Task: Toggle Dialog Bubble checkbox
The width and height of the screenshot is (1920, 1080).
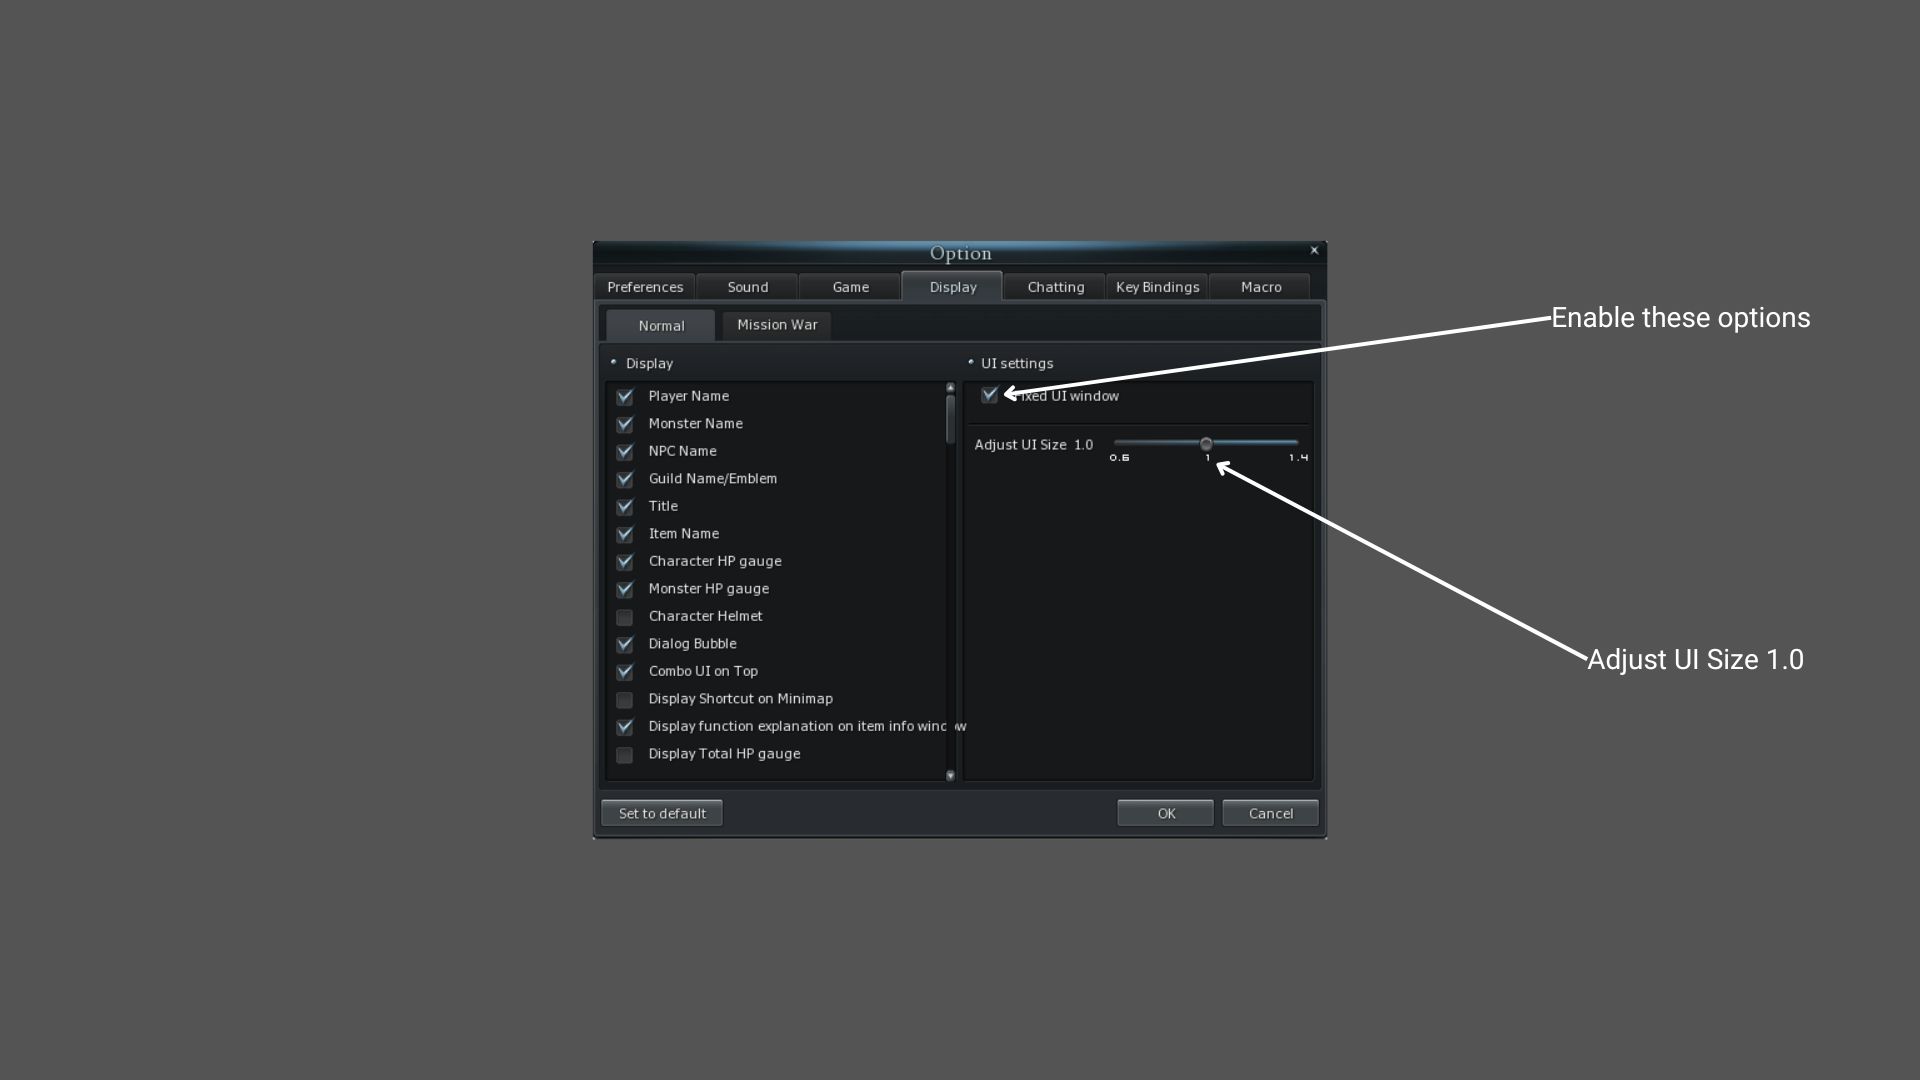Action: coord(625,644)
